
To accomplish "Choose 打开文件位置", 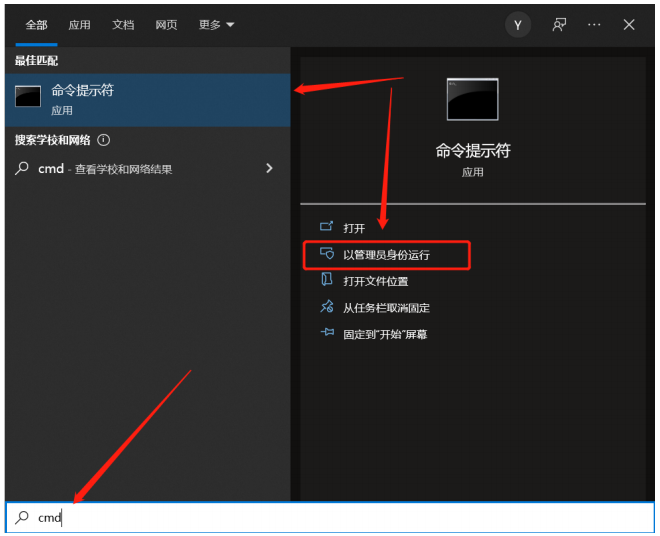I will pyautogui.click(x=375, y=281).
